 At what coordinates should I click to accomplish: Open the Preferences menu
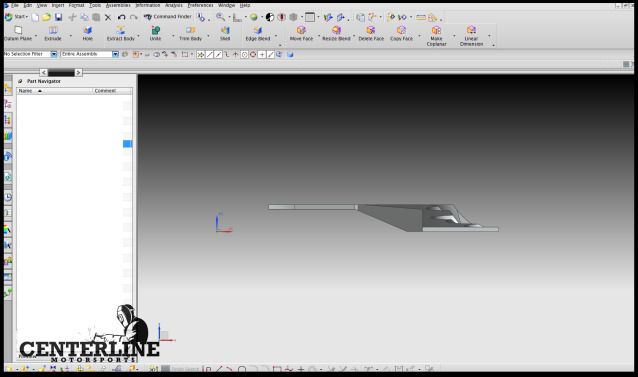pyautogui.click(x=200, y=5)
